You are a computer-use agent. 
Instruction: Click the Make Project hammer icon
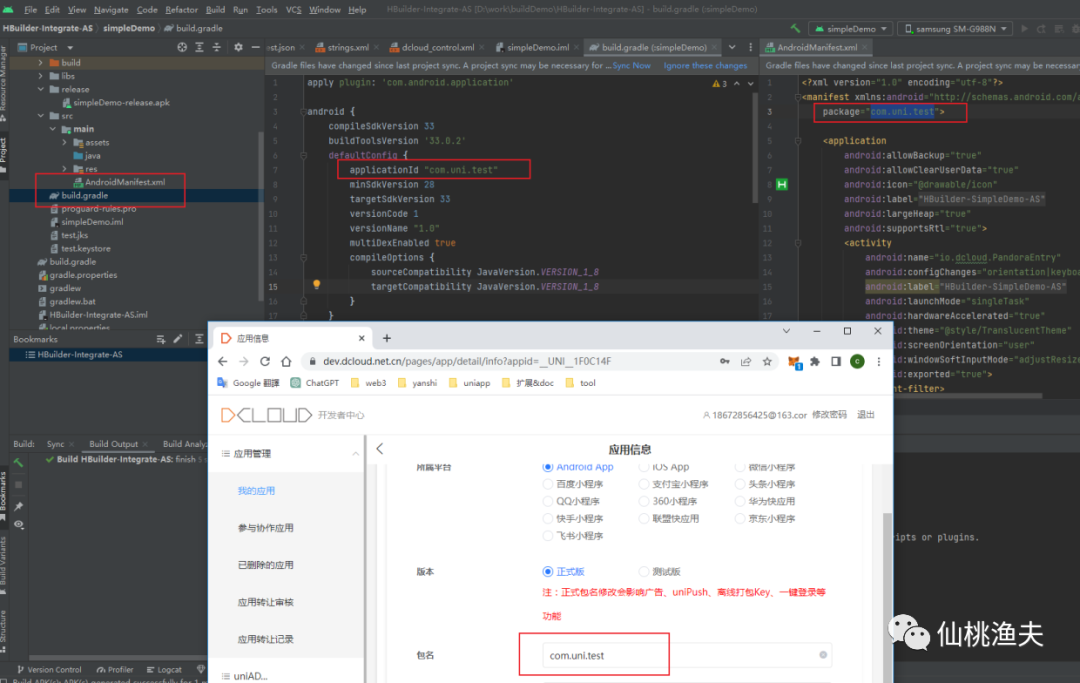[796, 28]
